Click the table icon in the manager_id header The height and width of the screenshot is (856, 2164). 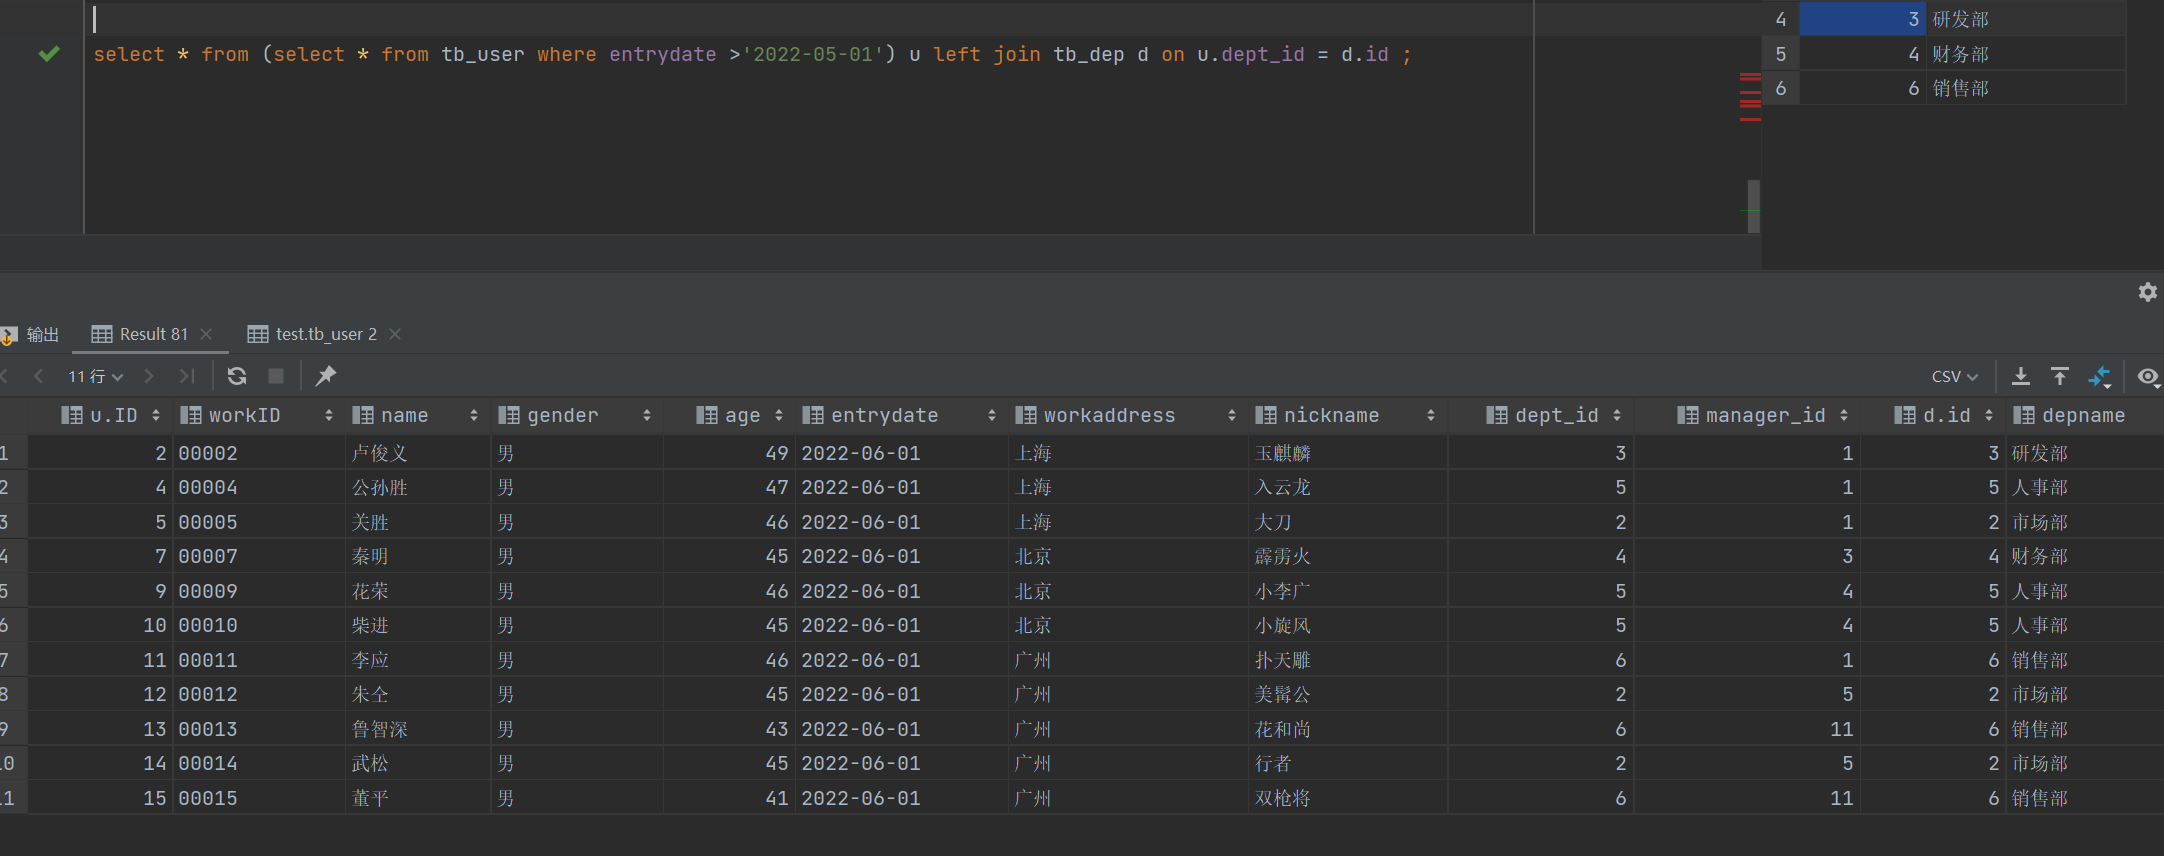(1688, 415)
